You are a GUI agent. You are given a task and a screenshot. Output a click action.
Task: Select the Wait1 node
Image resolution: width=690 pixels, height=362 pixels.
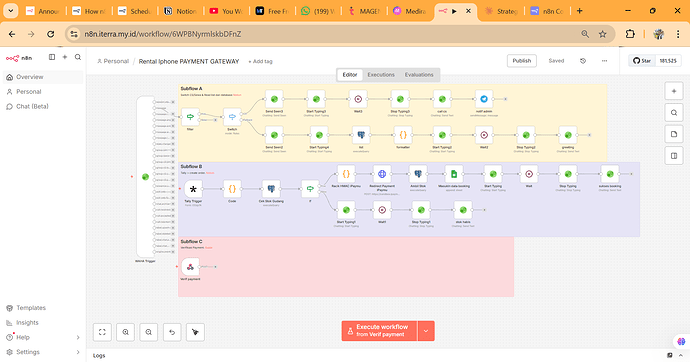point(382,210)
